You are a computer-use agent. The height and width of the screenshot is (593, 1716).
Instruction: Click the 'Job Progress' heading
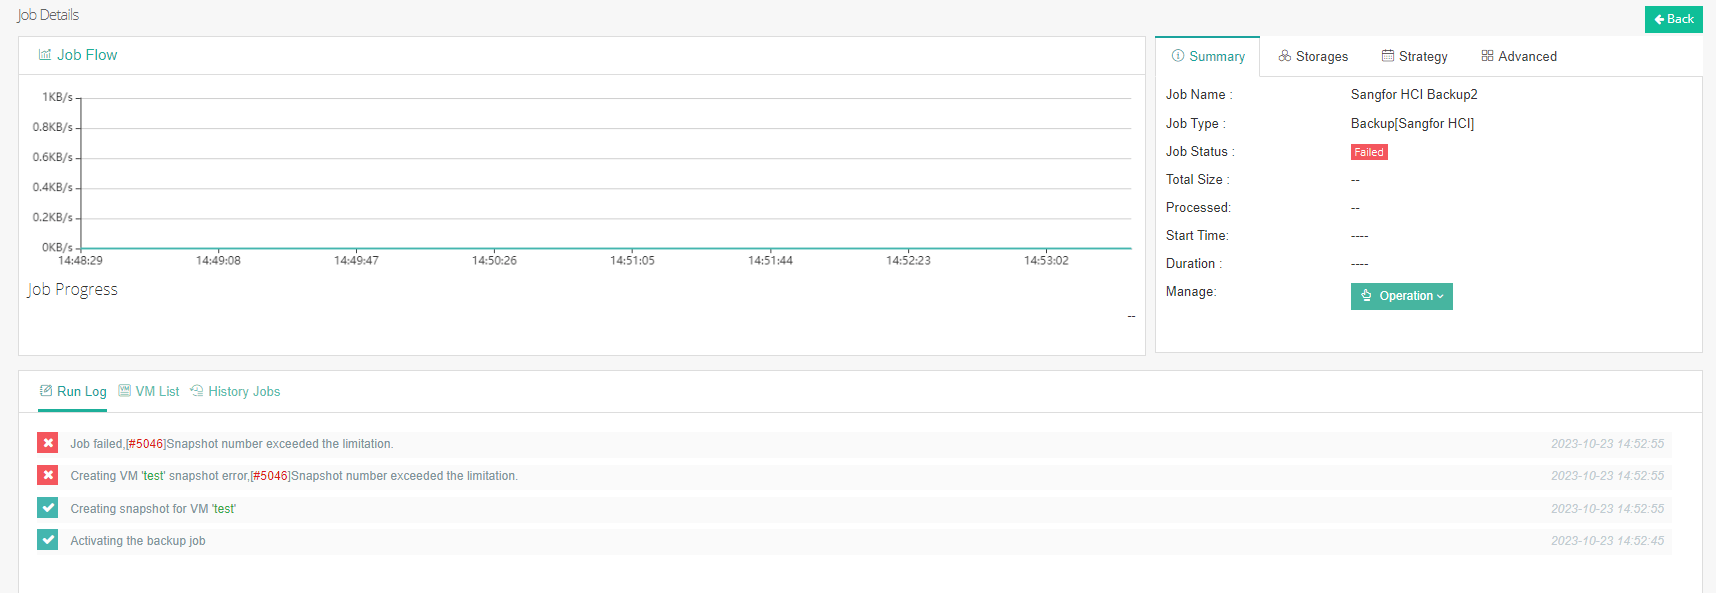point(73,290)
